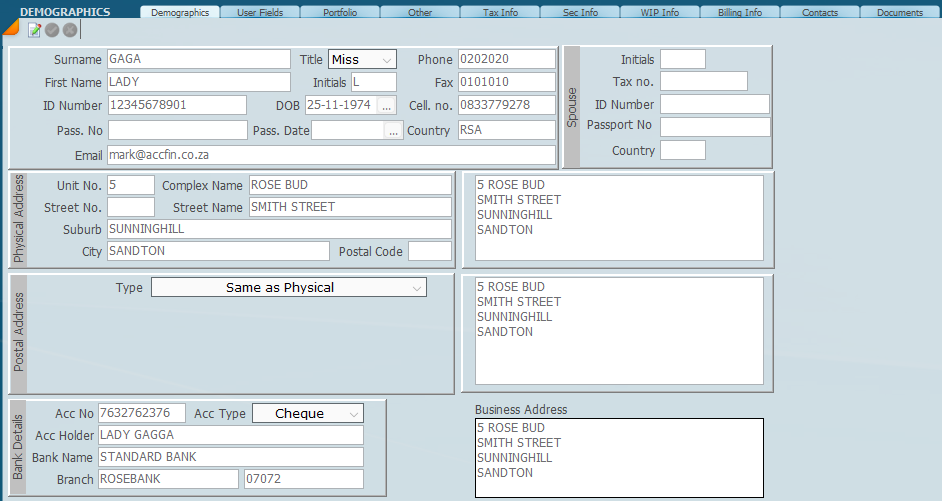Click the grey checkmark save icon
This screenshot has height=501, width=942.
tap(52, 30)
